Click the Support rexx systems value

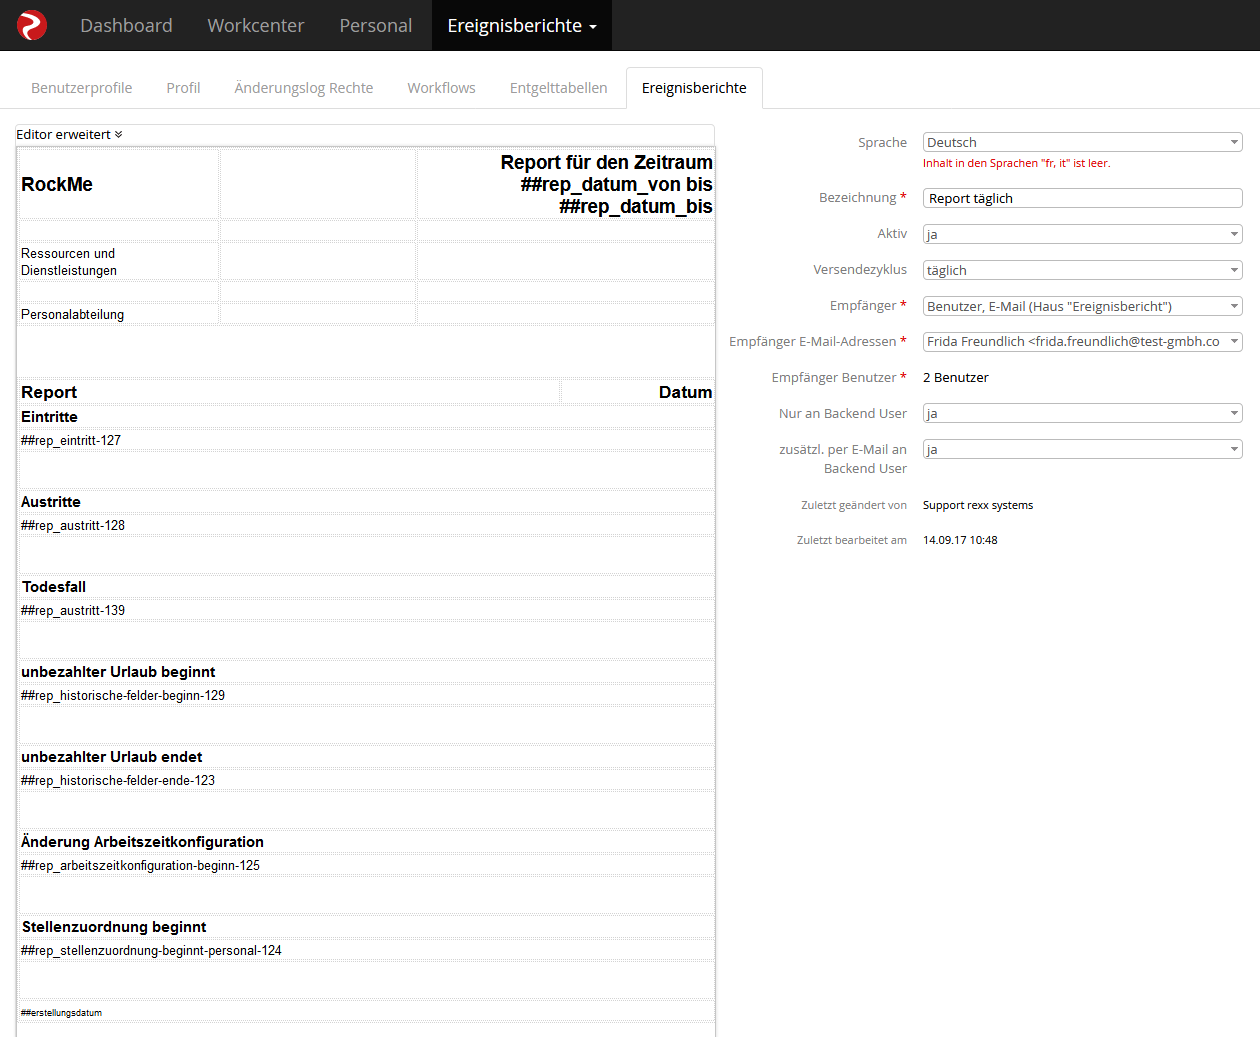[x=978, y=505]
